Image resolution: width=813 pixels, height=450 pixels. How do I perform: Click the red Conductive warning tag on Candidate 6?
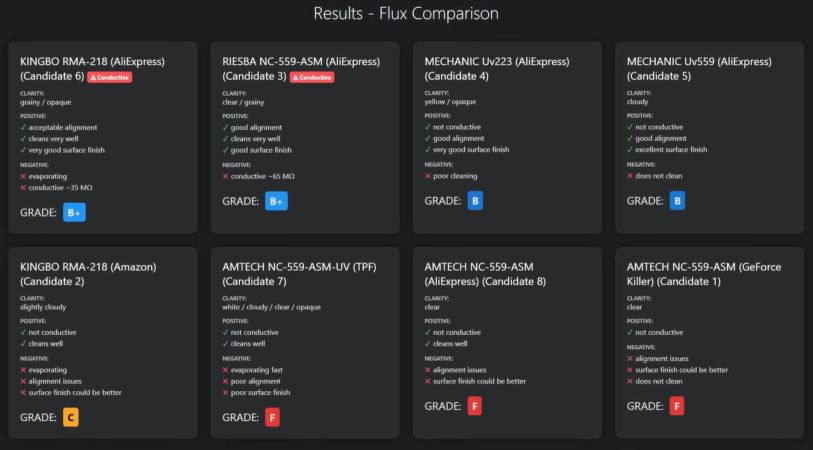[110, 77]
